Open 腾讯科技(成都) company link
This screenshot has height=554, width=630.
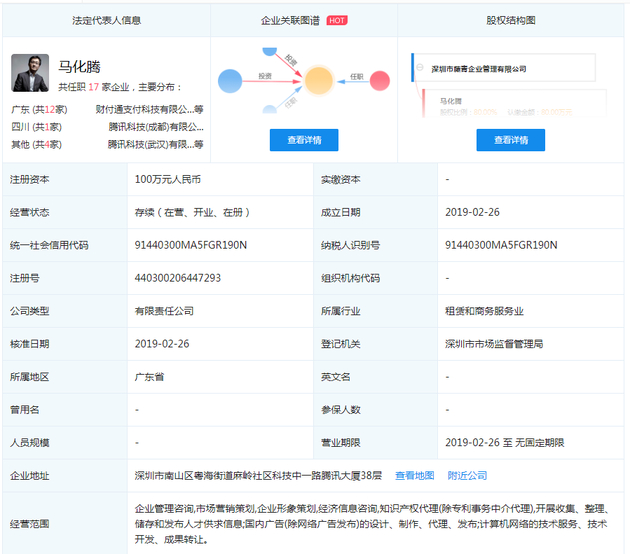pyautogui.click(x=155, y=127)
